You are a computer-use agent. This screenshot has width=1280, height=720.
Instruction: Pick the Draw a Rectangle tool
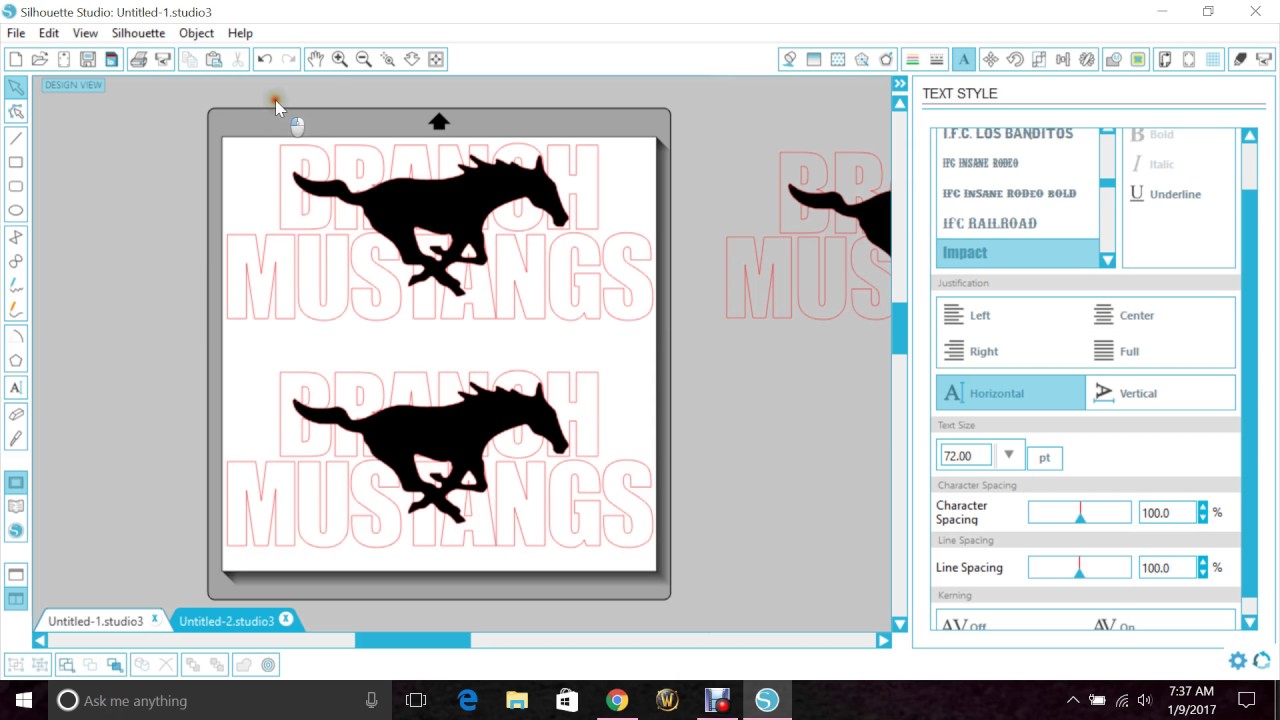click(x=16, y=162)
